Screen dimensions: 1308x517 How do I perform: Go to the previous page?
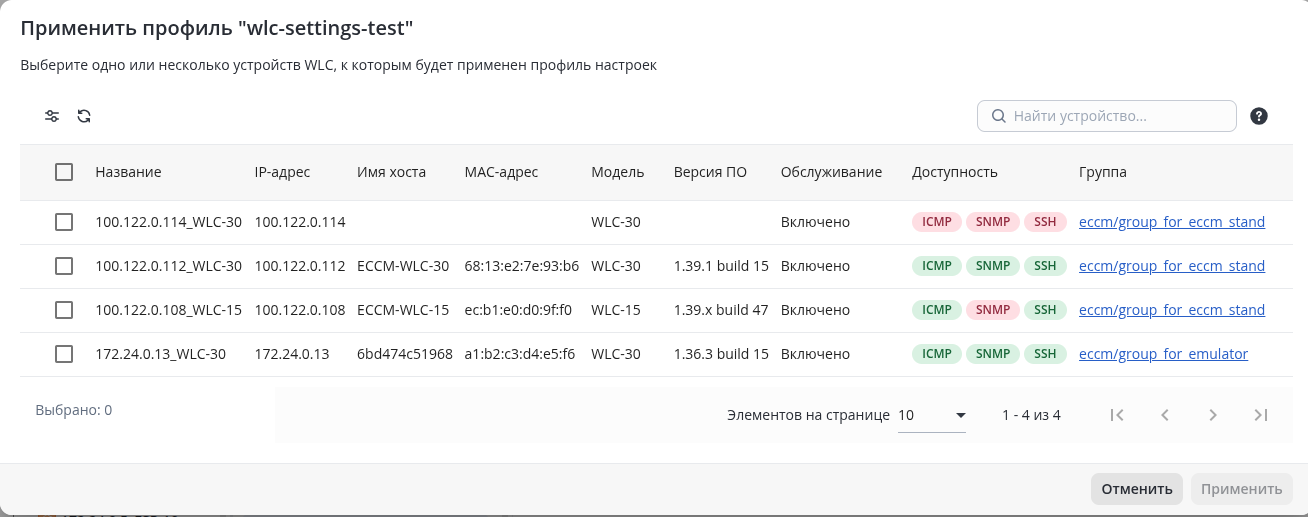click(x=1165, y=415)
